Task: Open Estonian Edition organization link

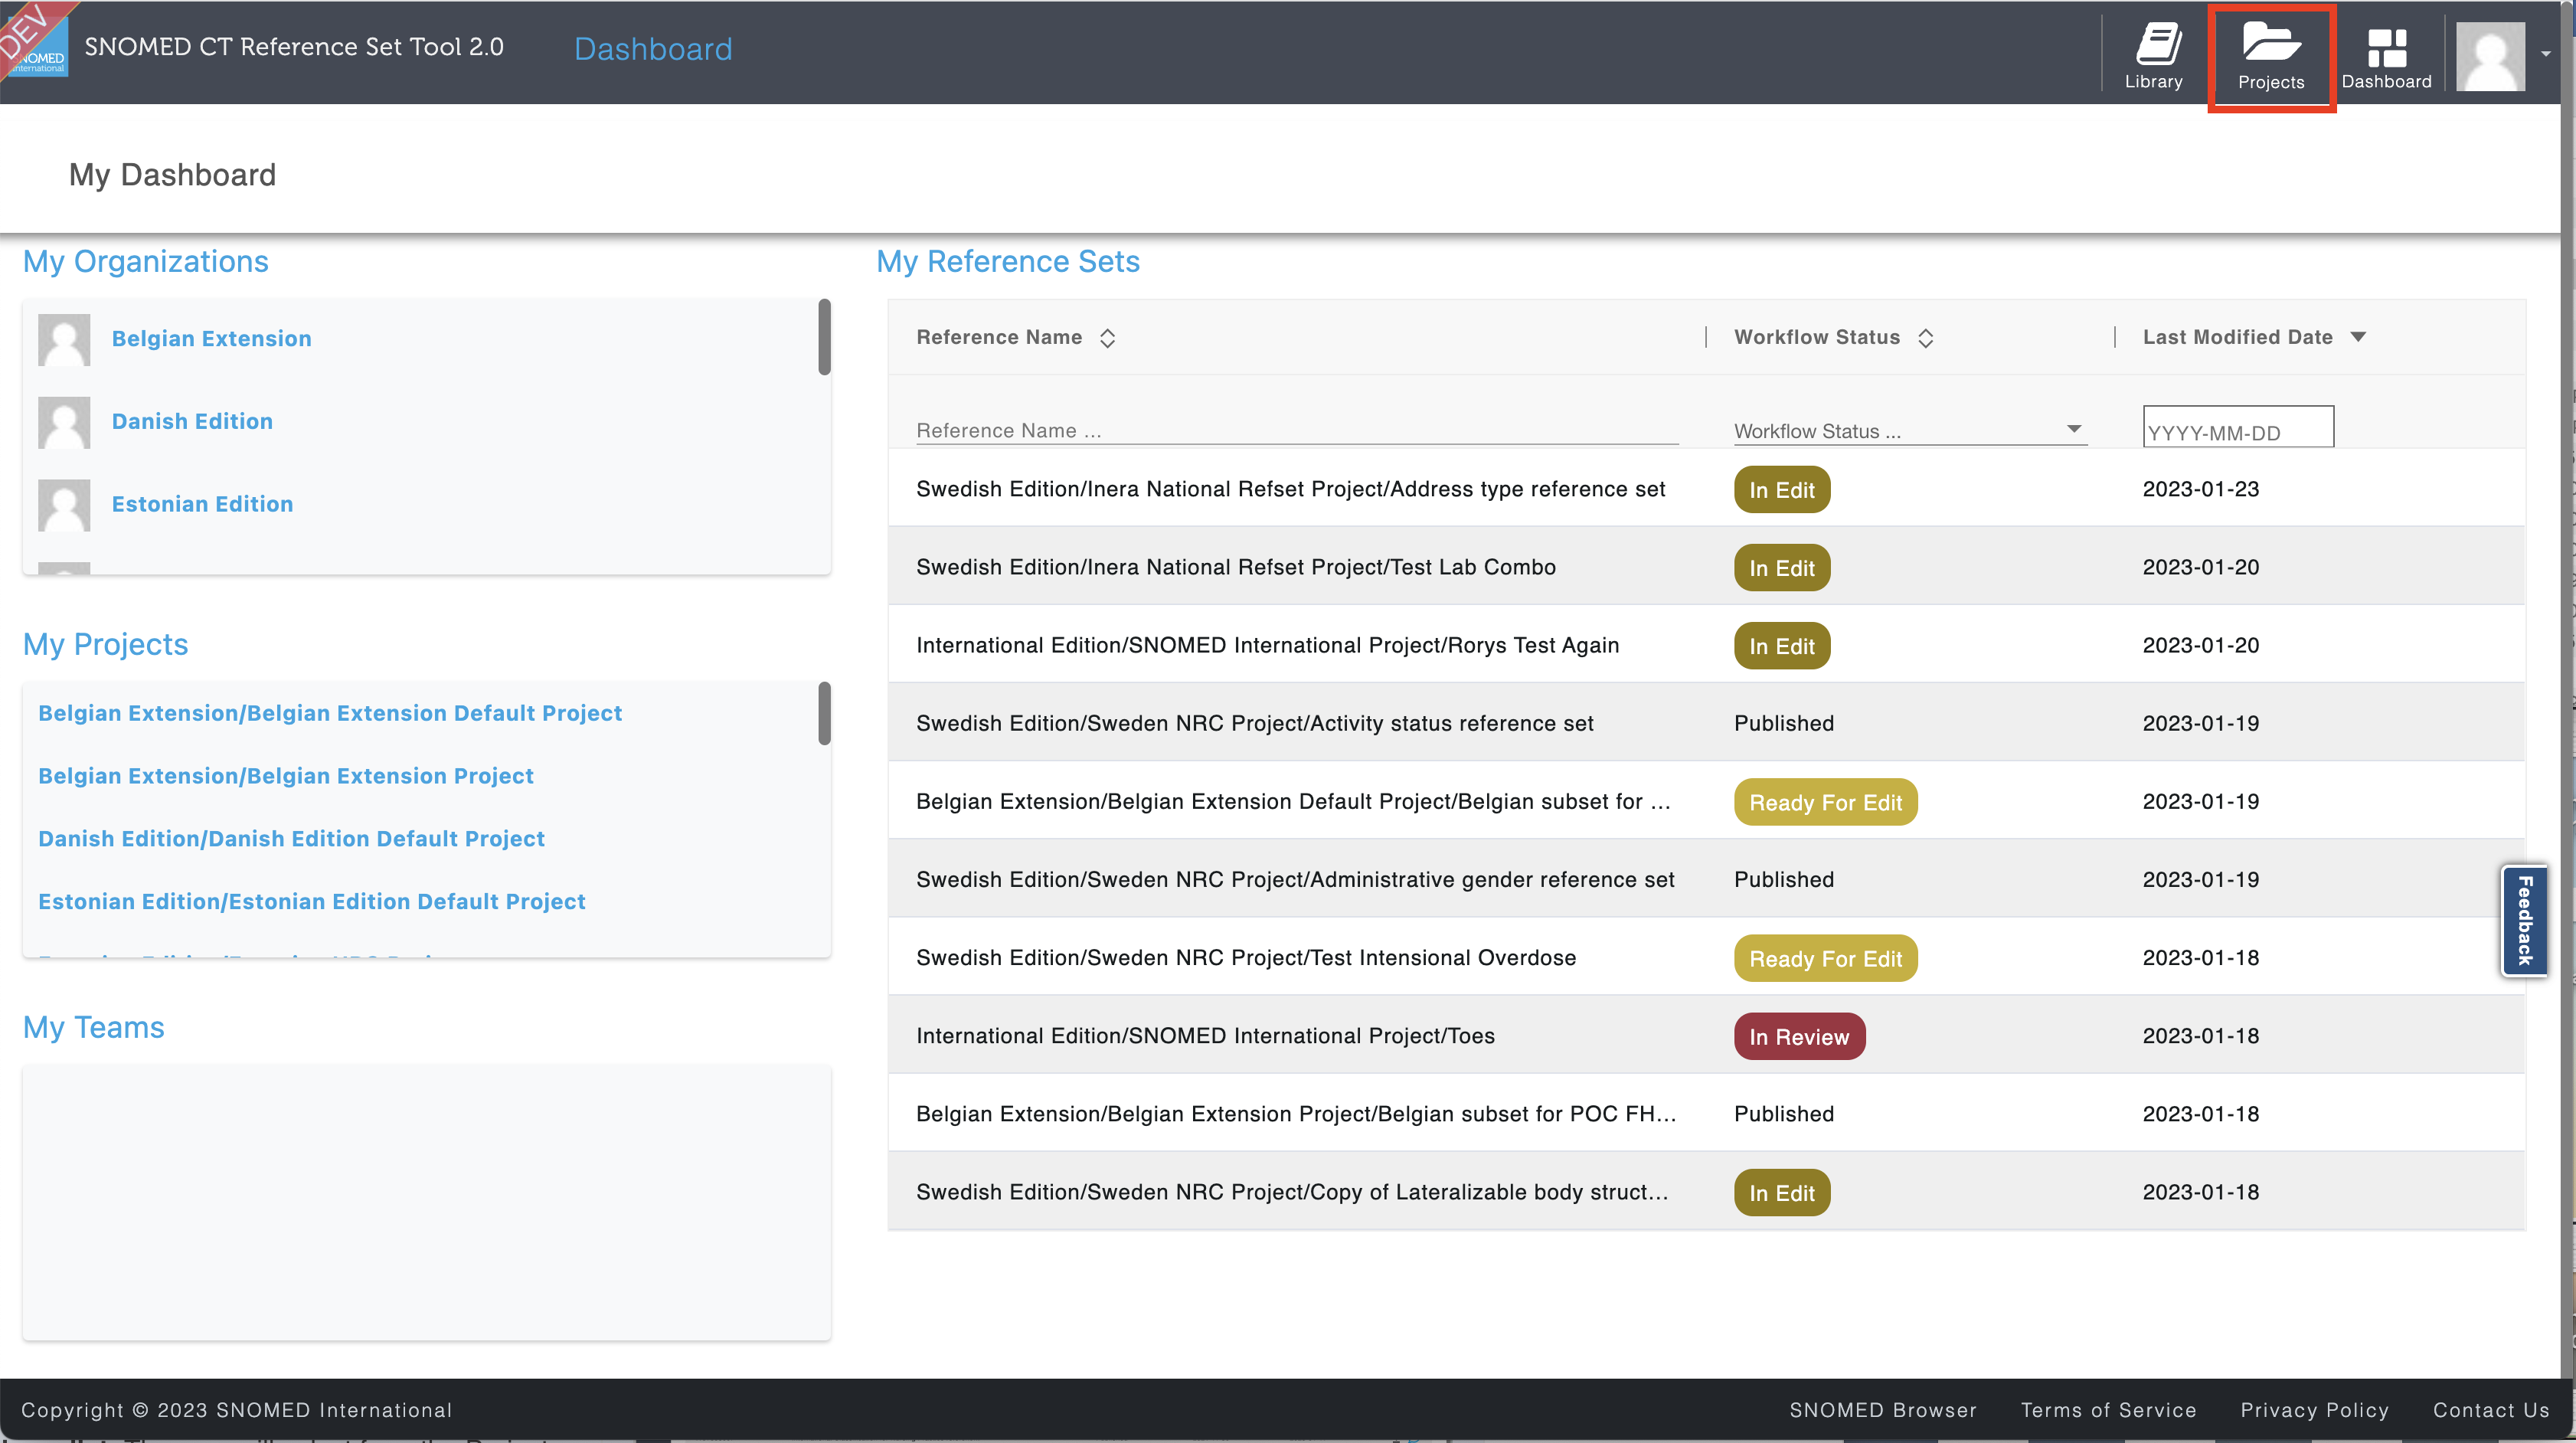Action: click(202, 504)
